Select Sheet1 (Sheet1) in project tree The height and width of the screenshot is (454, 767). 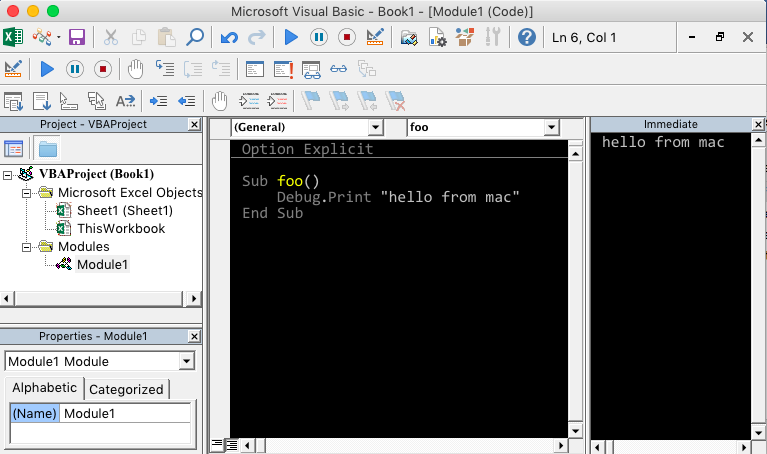pos(125,211)
